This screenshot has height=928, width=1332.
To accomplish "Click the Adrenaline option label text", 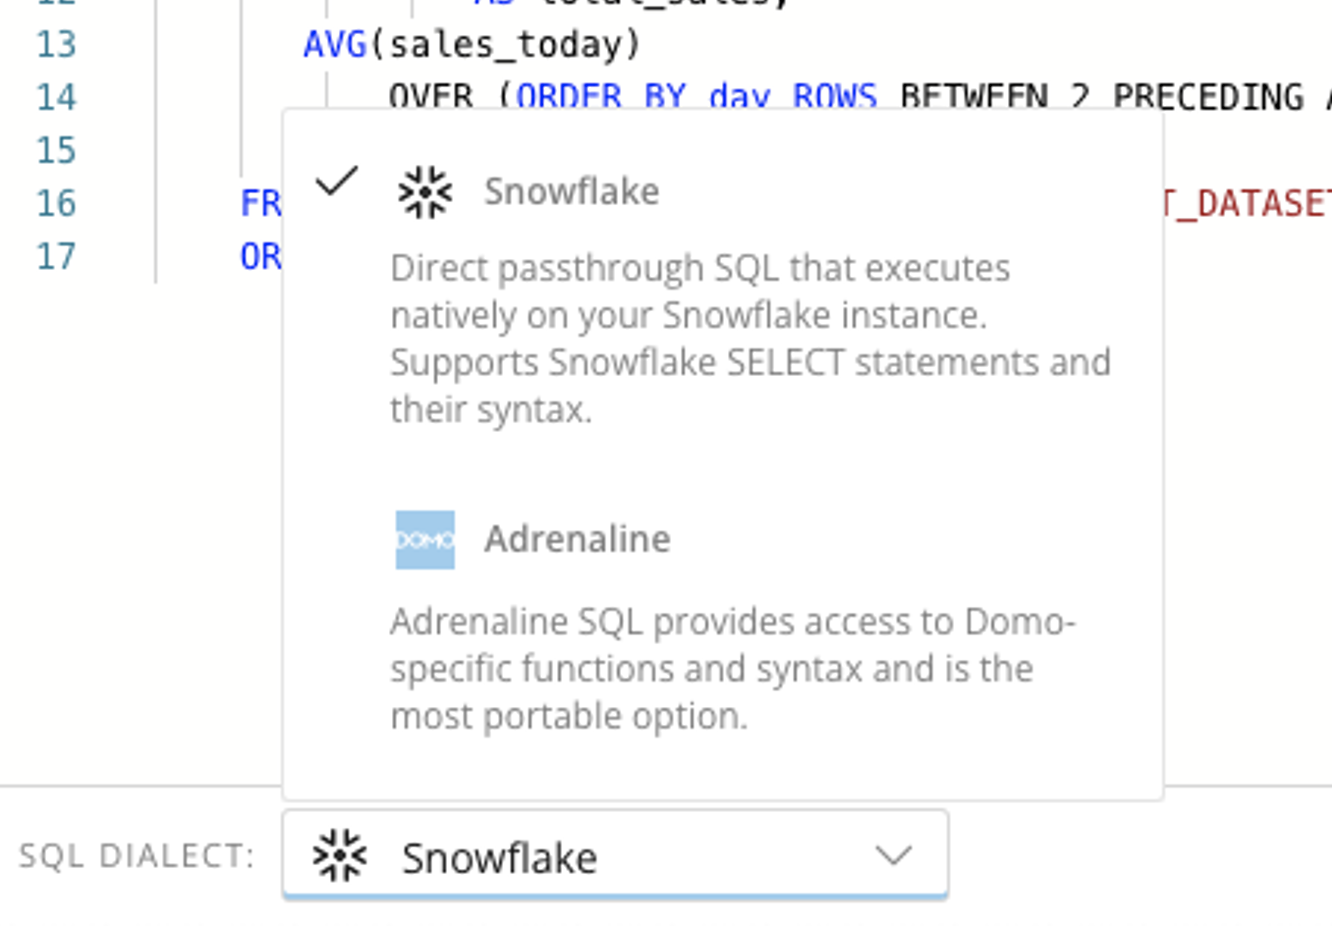I will coord(577,538).
